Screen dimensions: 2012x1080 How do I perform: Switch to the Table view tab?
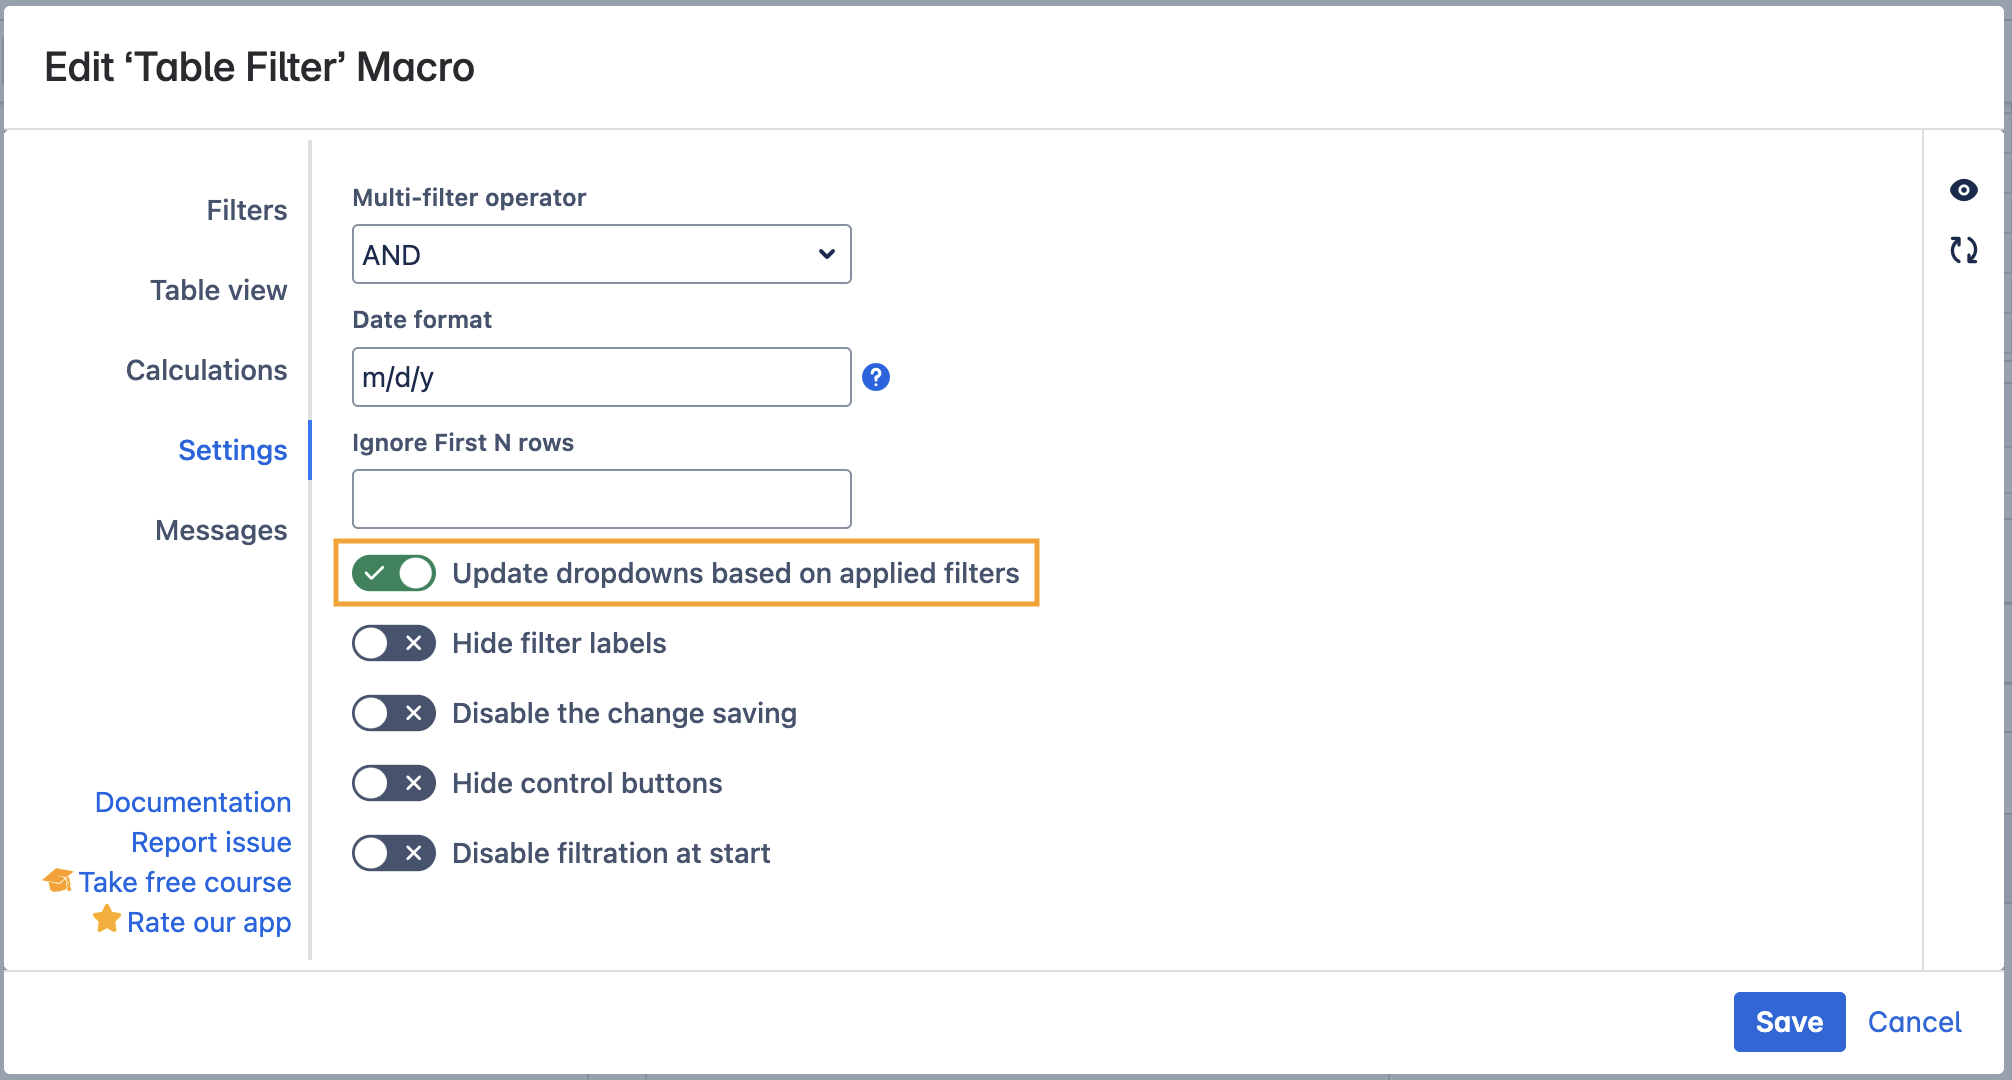pyautogui.click(x=218, y=290)
